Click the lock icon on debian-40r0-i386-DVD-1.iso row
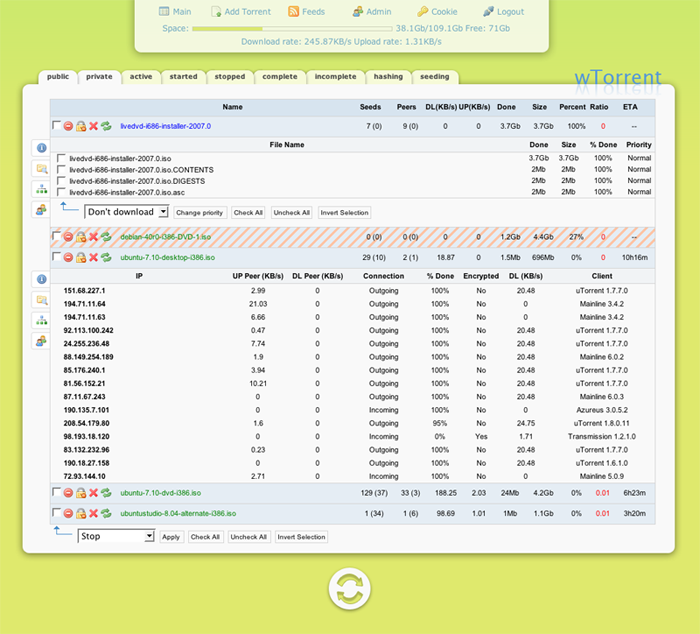The width and height of the screenshot is (700, 634). tap(81, 237)
